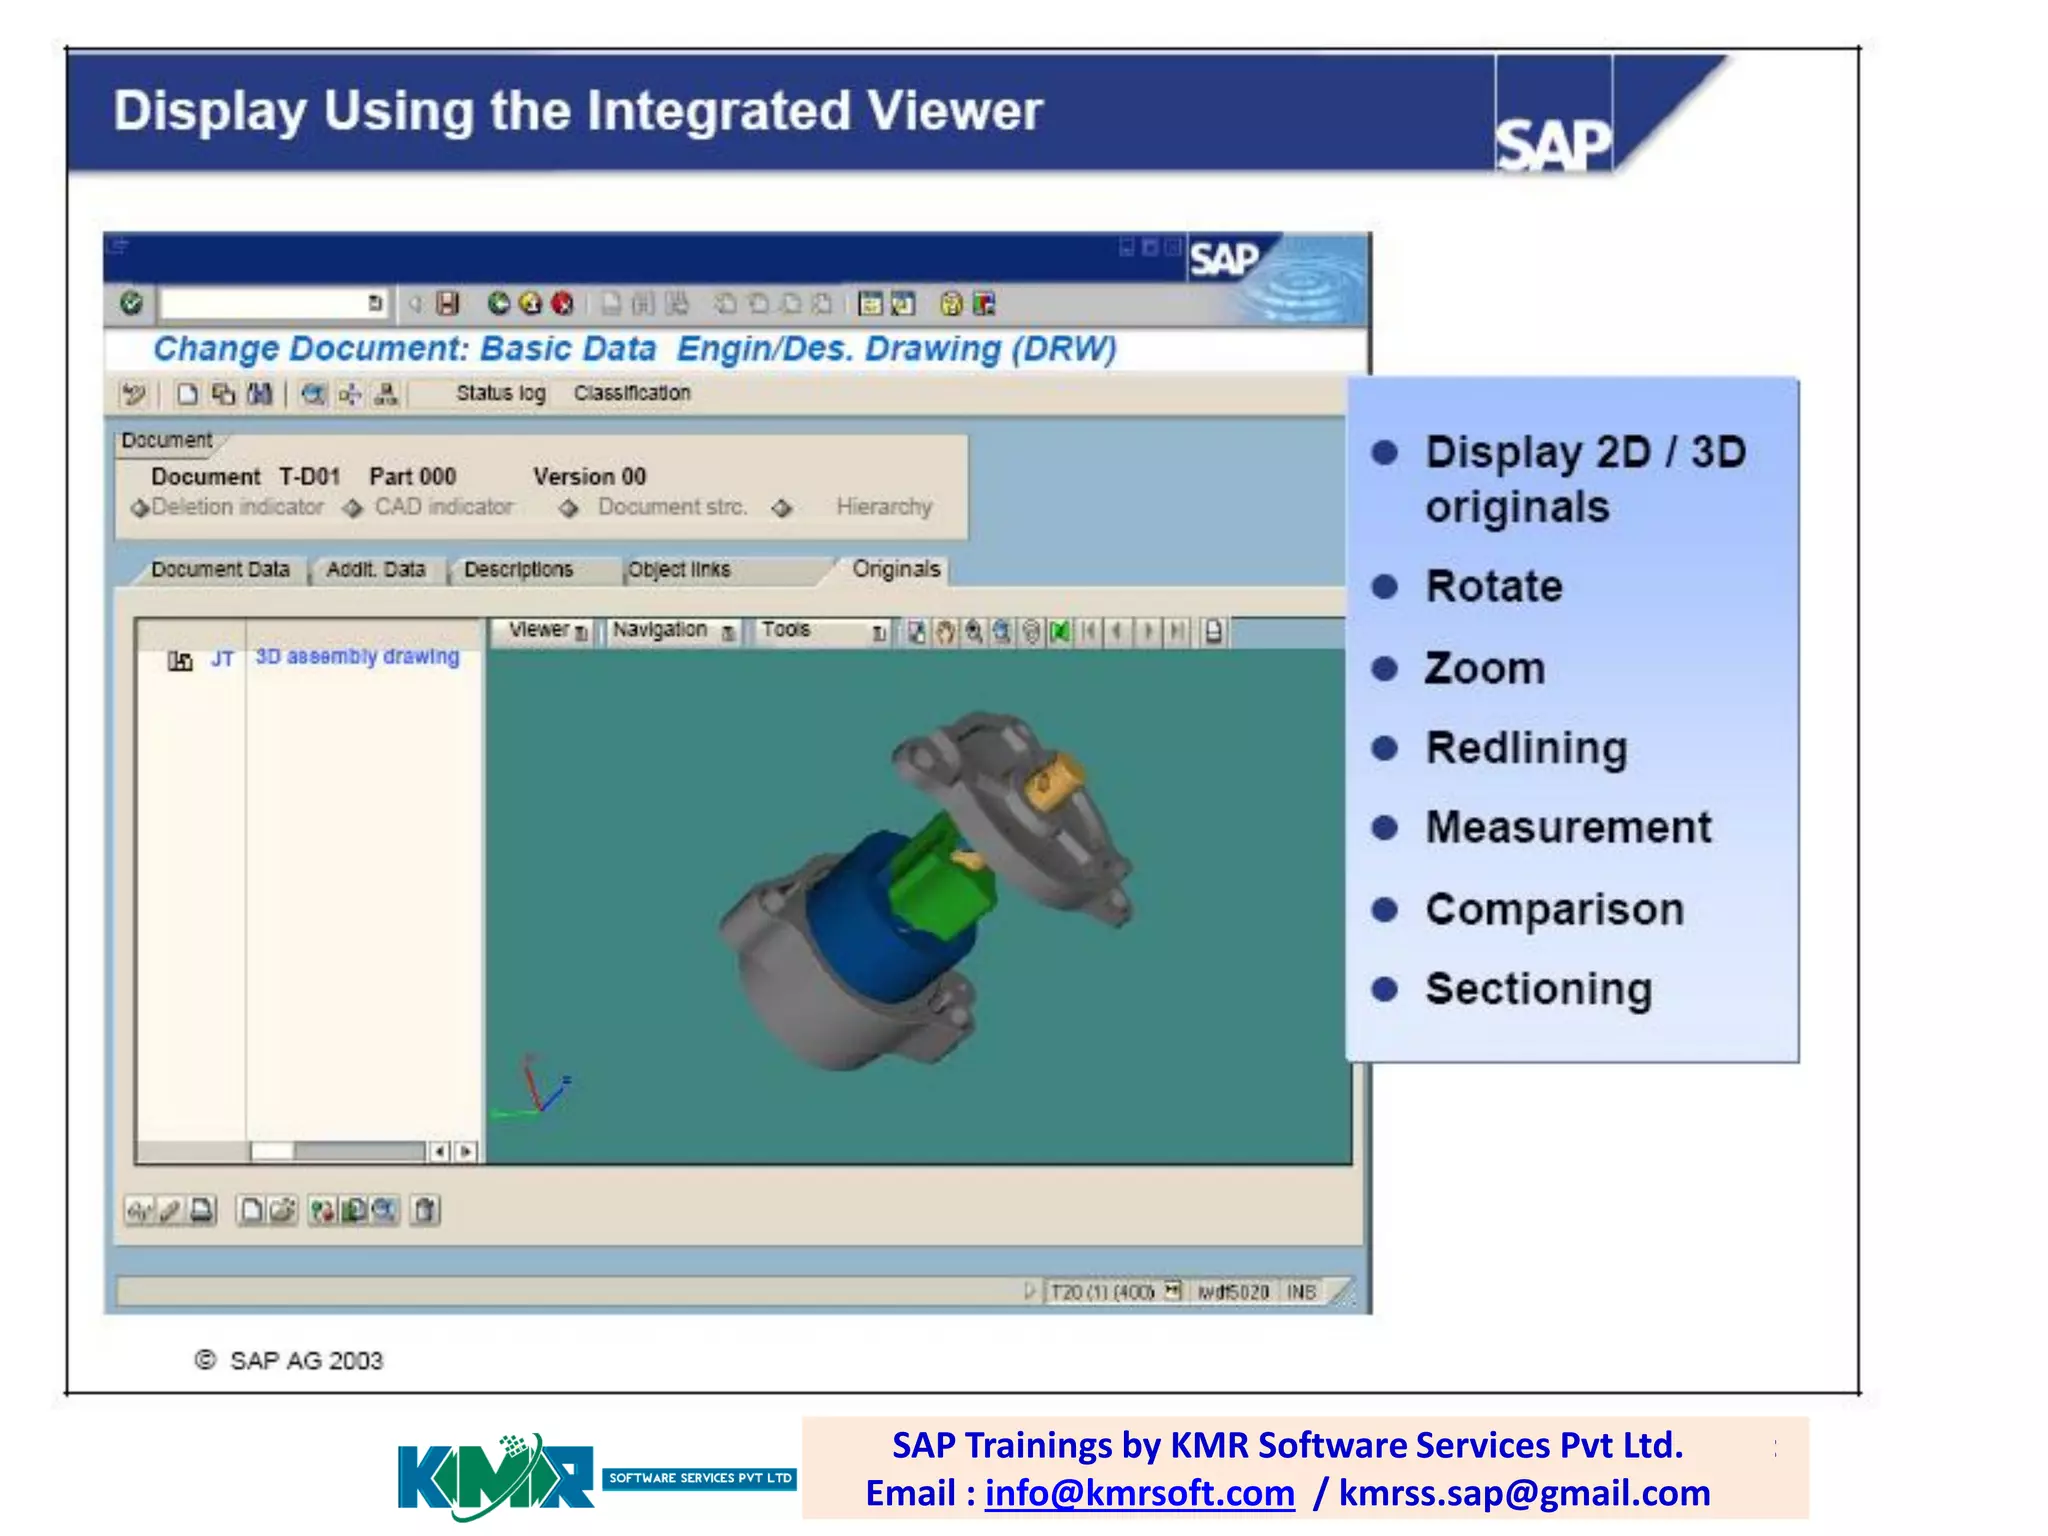The height and width of the screenshot is (1536, 2048).
Task: Click the green Enter checkmark icon
Action: point(131,302)
